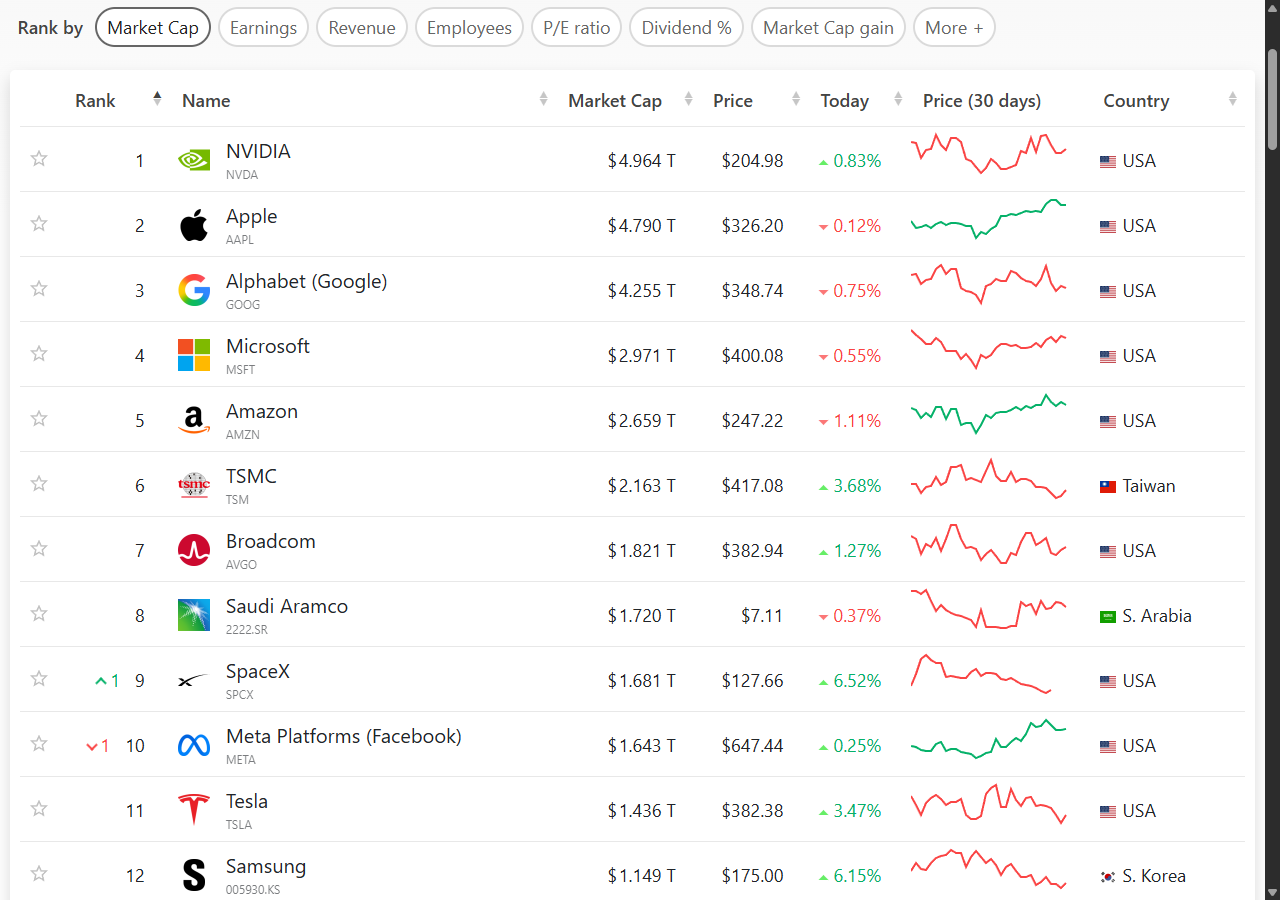Star SpaceX as a favorite

pyautogui.click(x=39, y=678)
